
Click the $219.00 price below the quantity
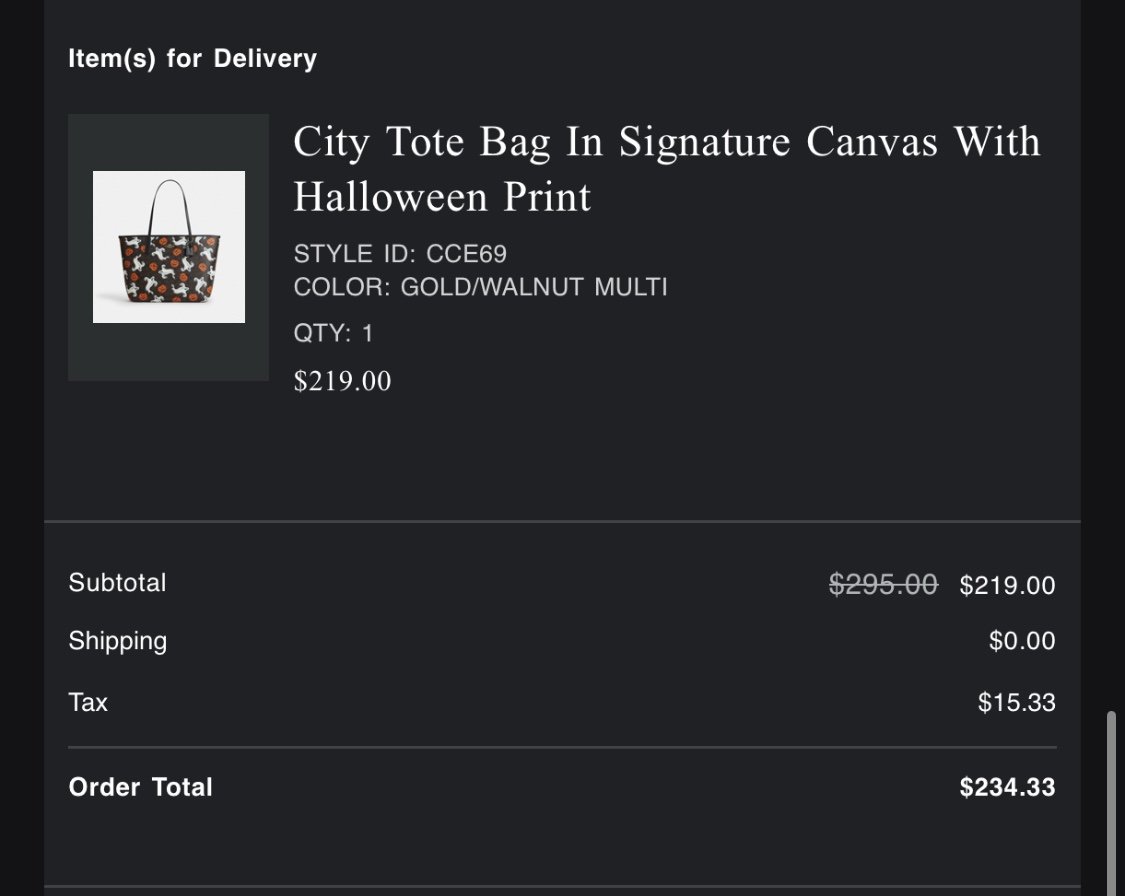pos(342,381)
